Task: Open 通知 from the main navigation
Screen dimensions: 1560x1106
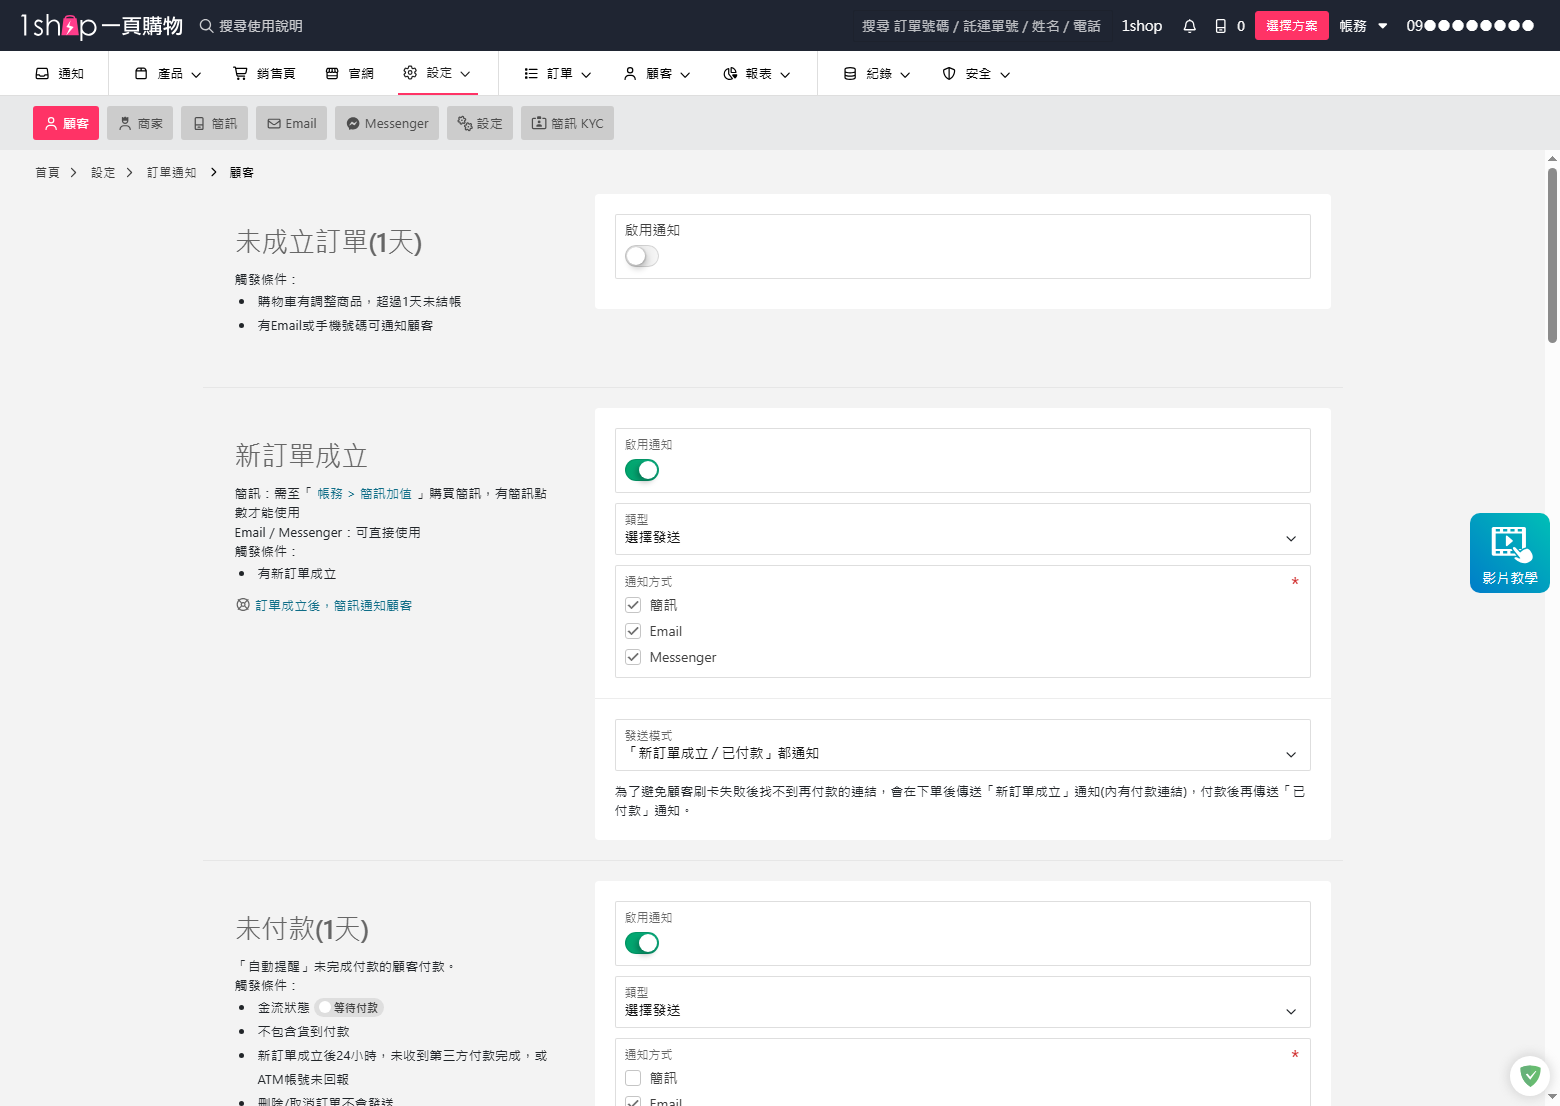Action: click(60, 72)
